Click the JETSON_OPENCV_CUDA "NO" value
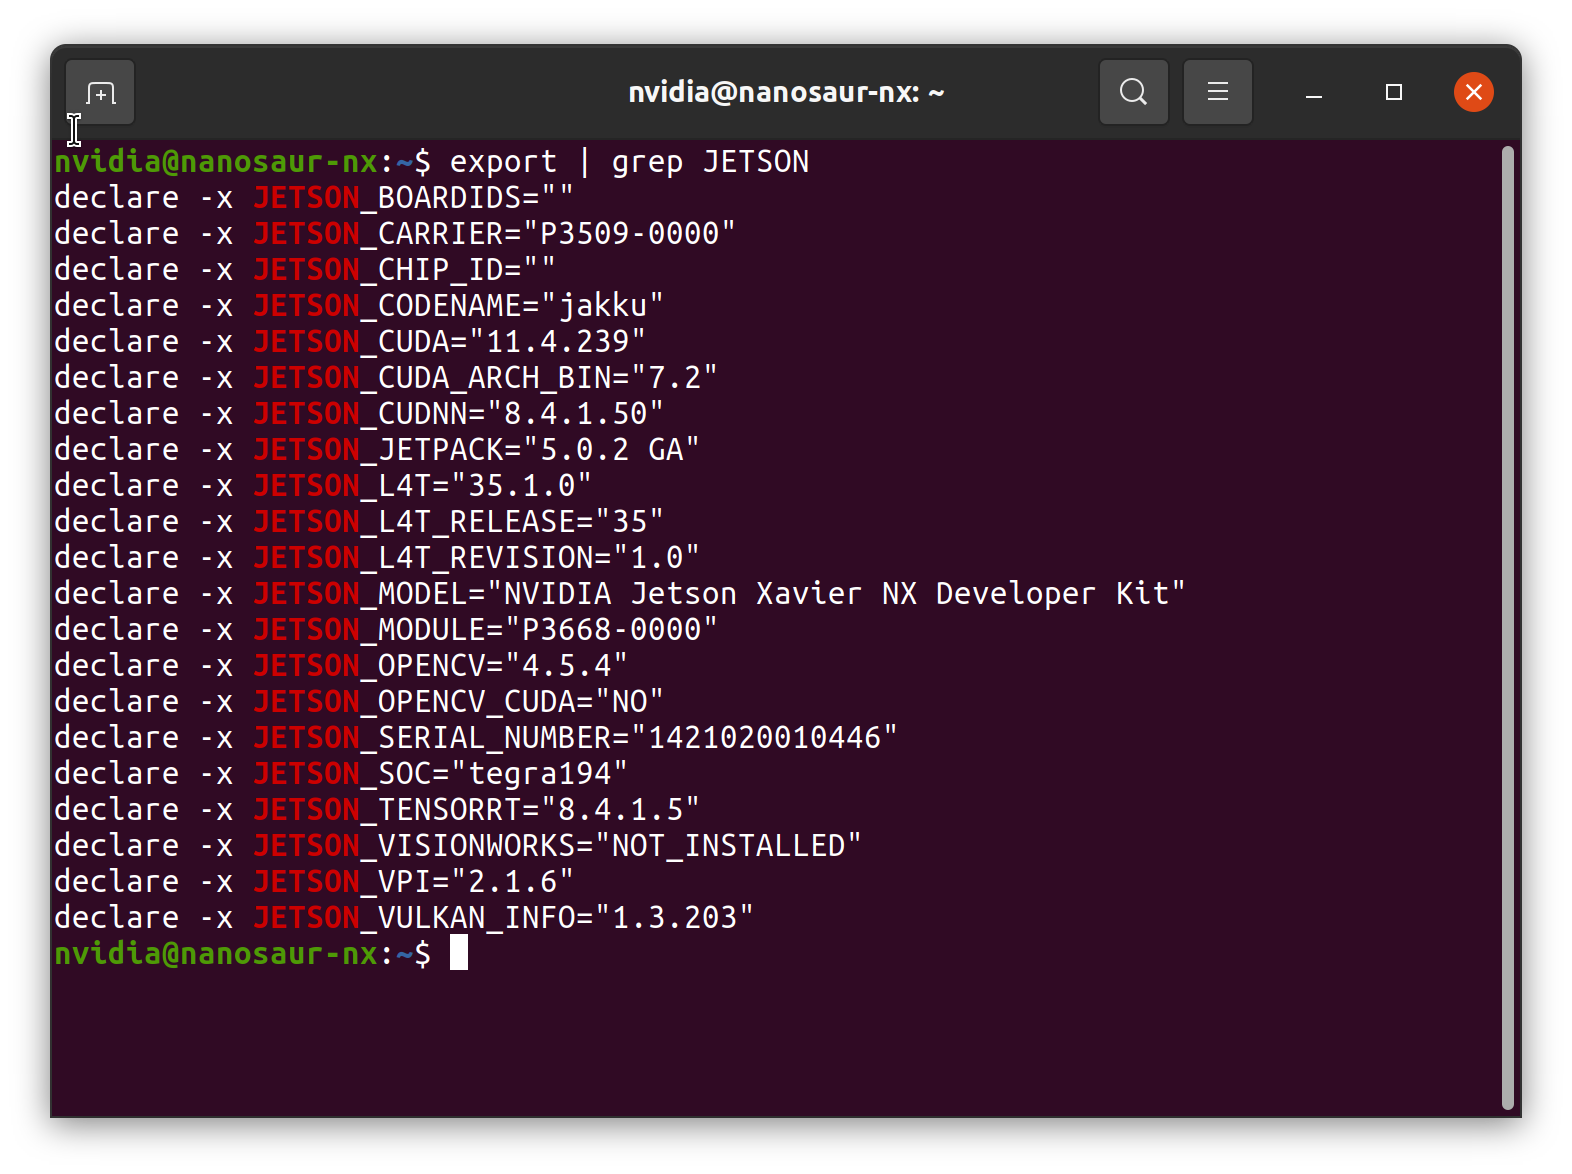This screenshot has width=1572, height=1174. tap(629, 701)
